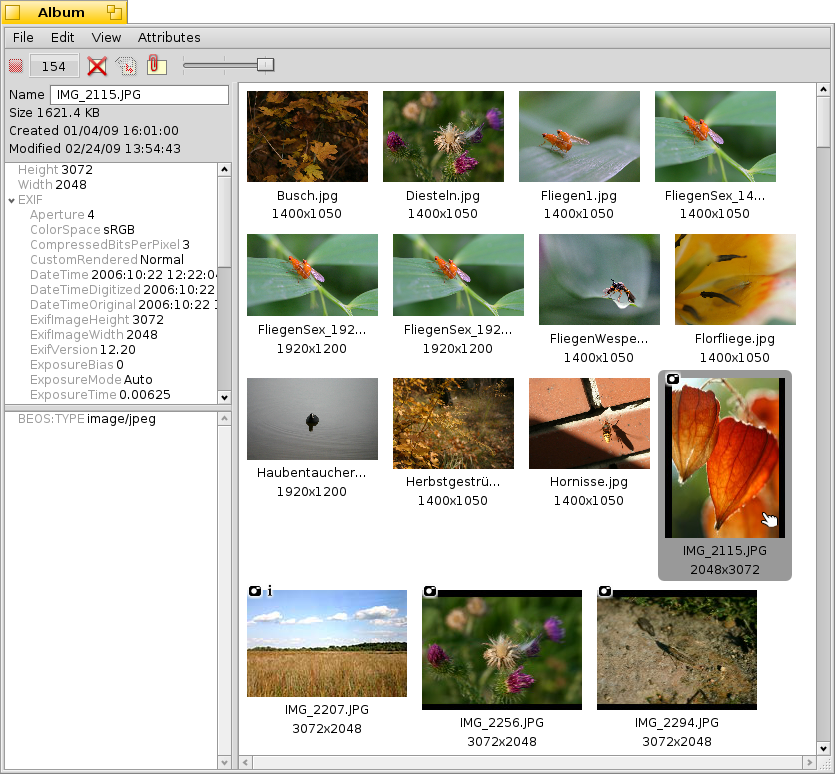Click the camera badge on IMG_2256.JPG
Image resolution: width=835 pixels, height=774 pixels.
(x=430, y=591)
